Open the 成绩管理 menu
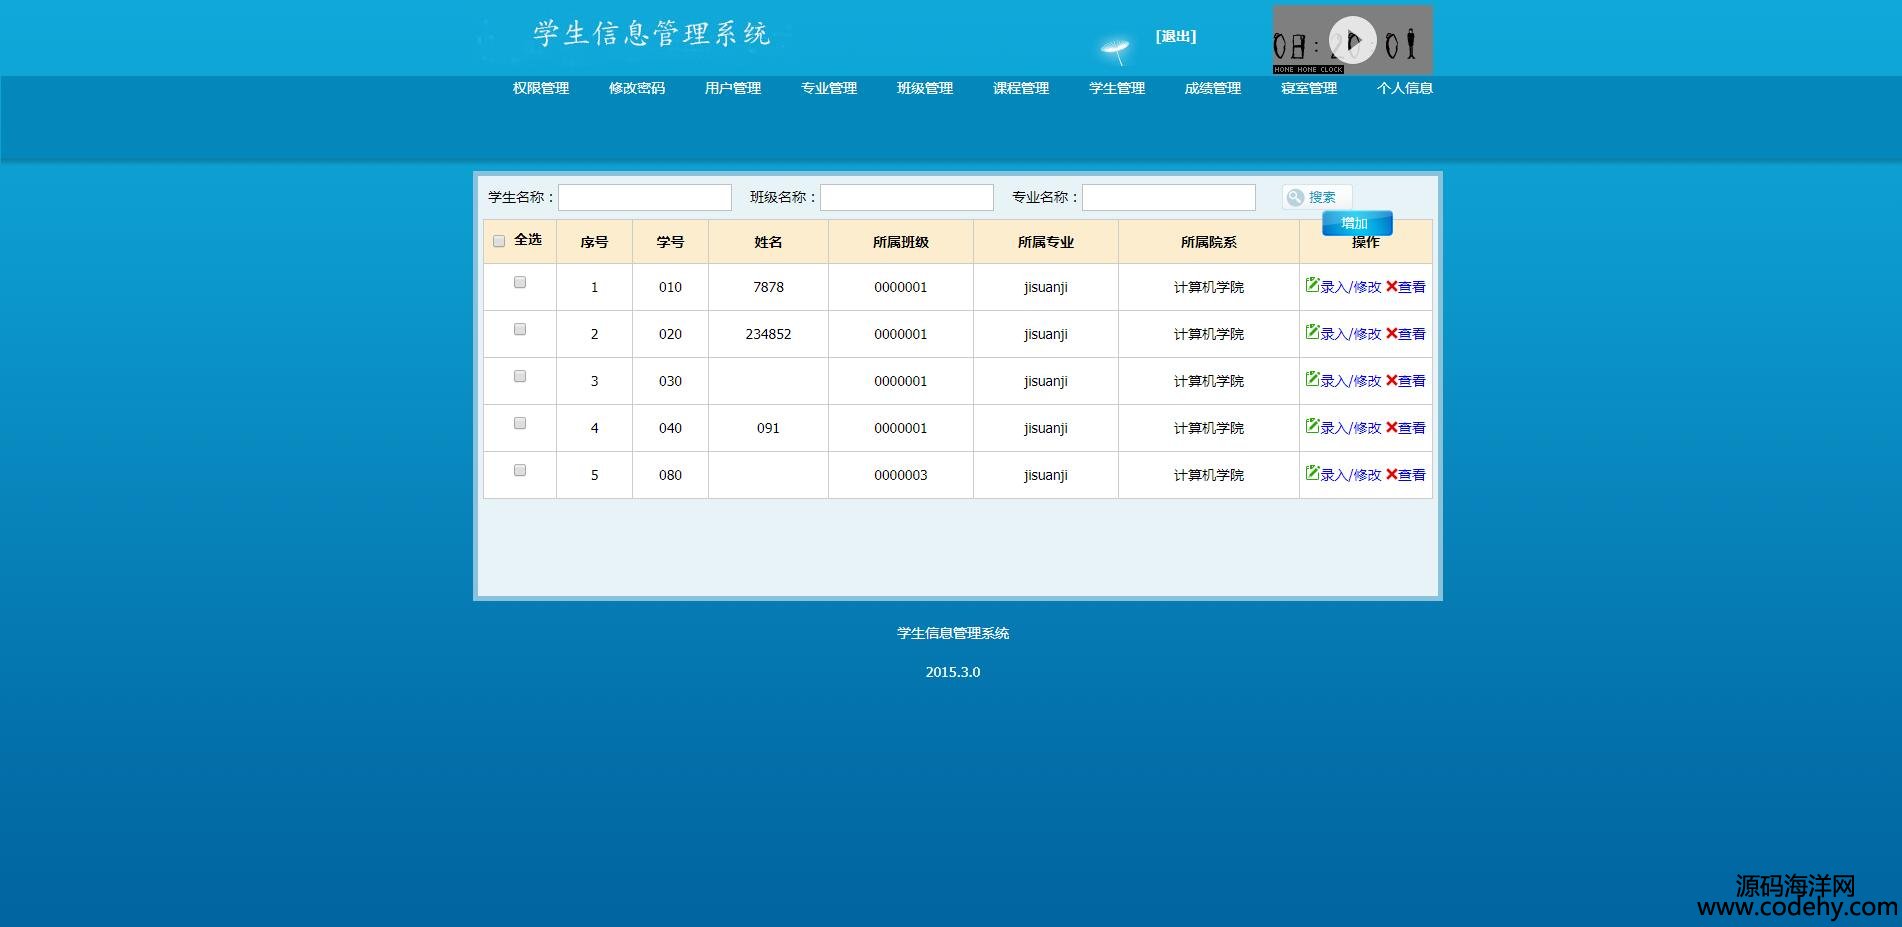Image resolution: width=1902 pixels, height=927 pixels. click(1212, 88)
